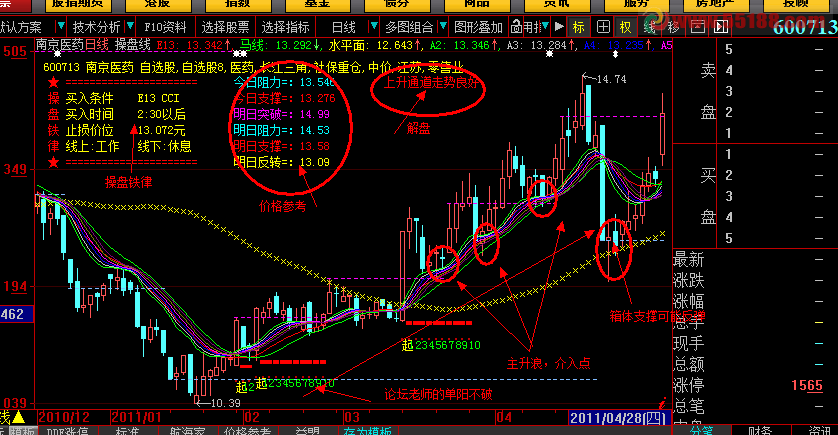Switch to the 财务 bottom tab
This screenshot has width=838, height=435.
pos(759,431)
